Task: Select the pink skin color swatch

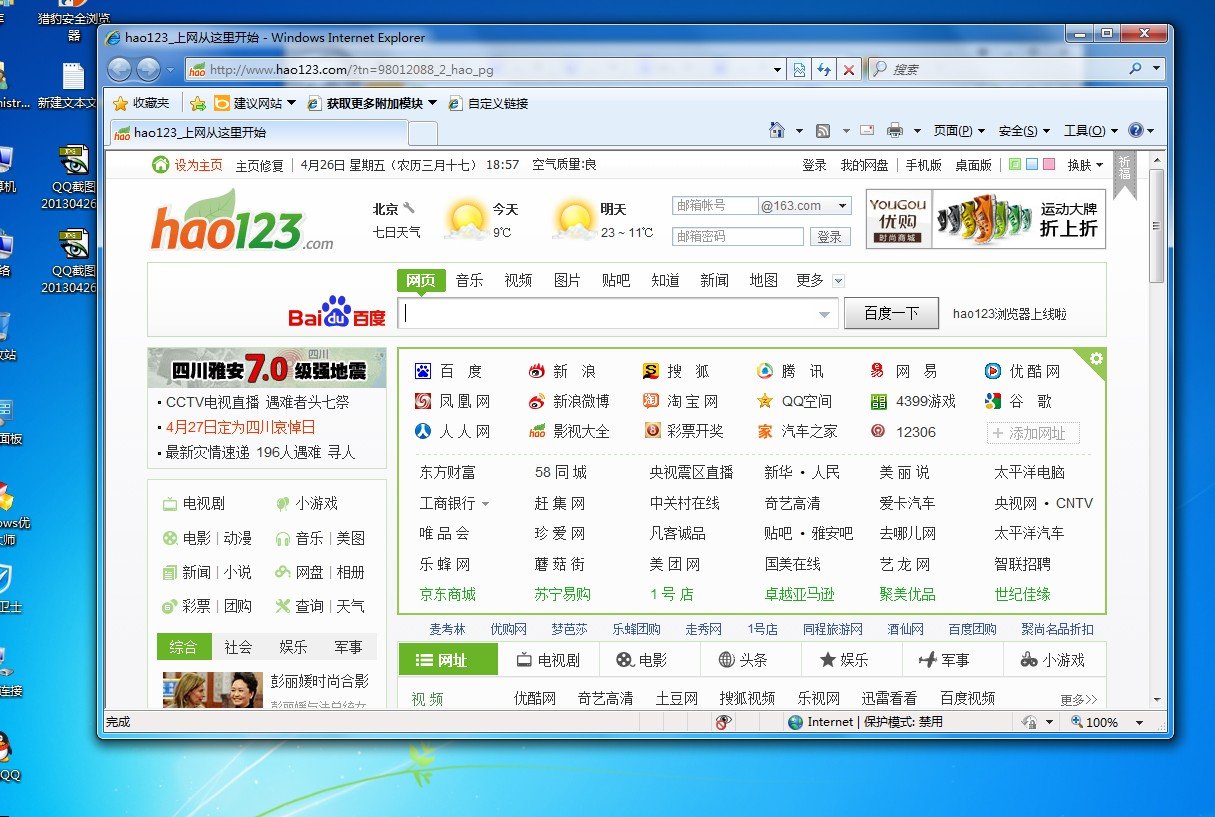Action: (x=1048, y=165)
